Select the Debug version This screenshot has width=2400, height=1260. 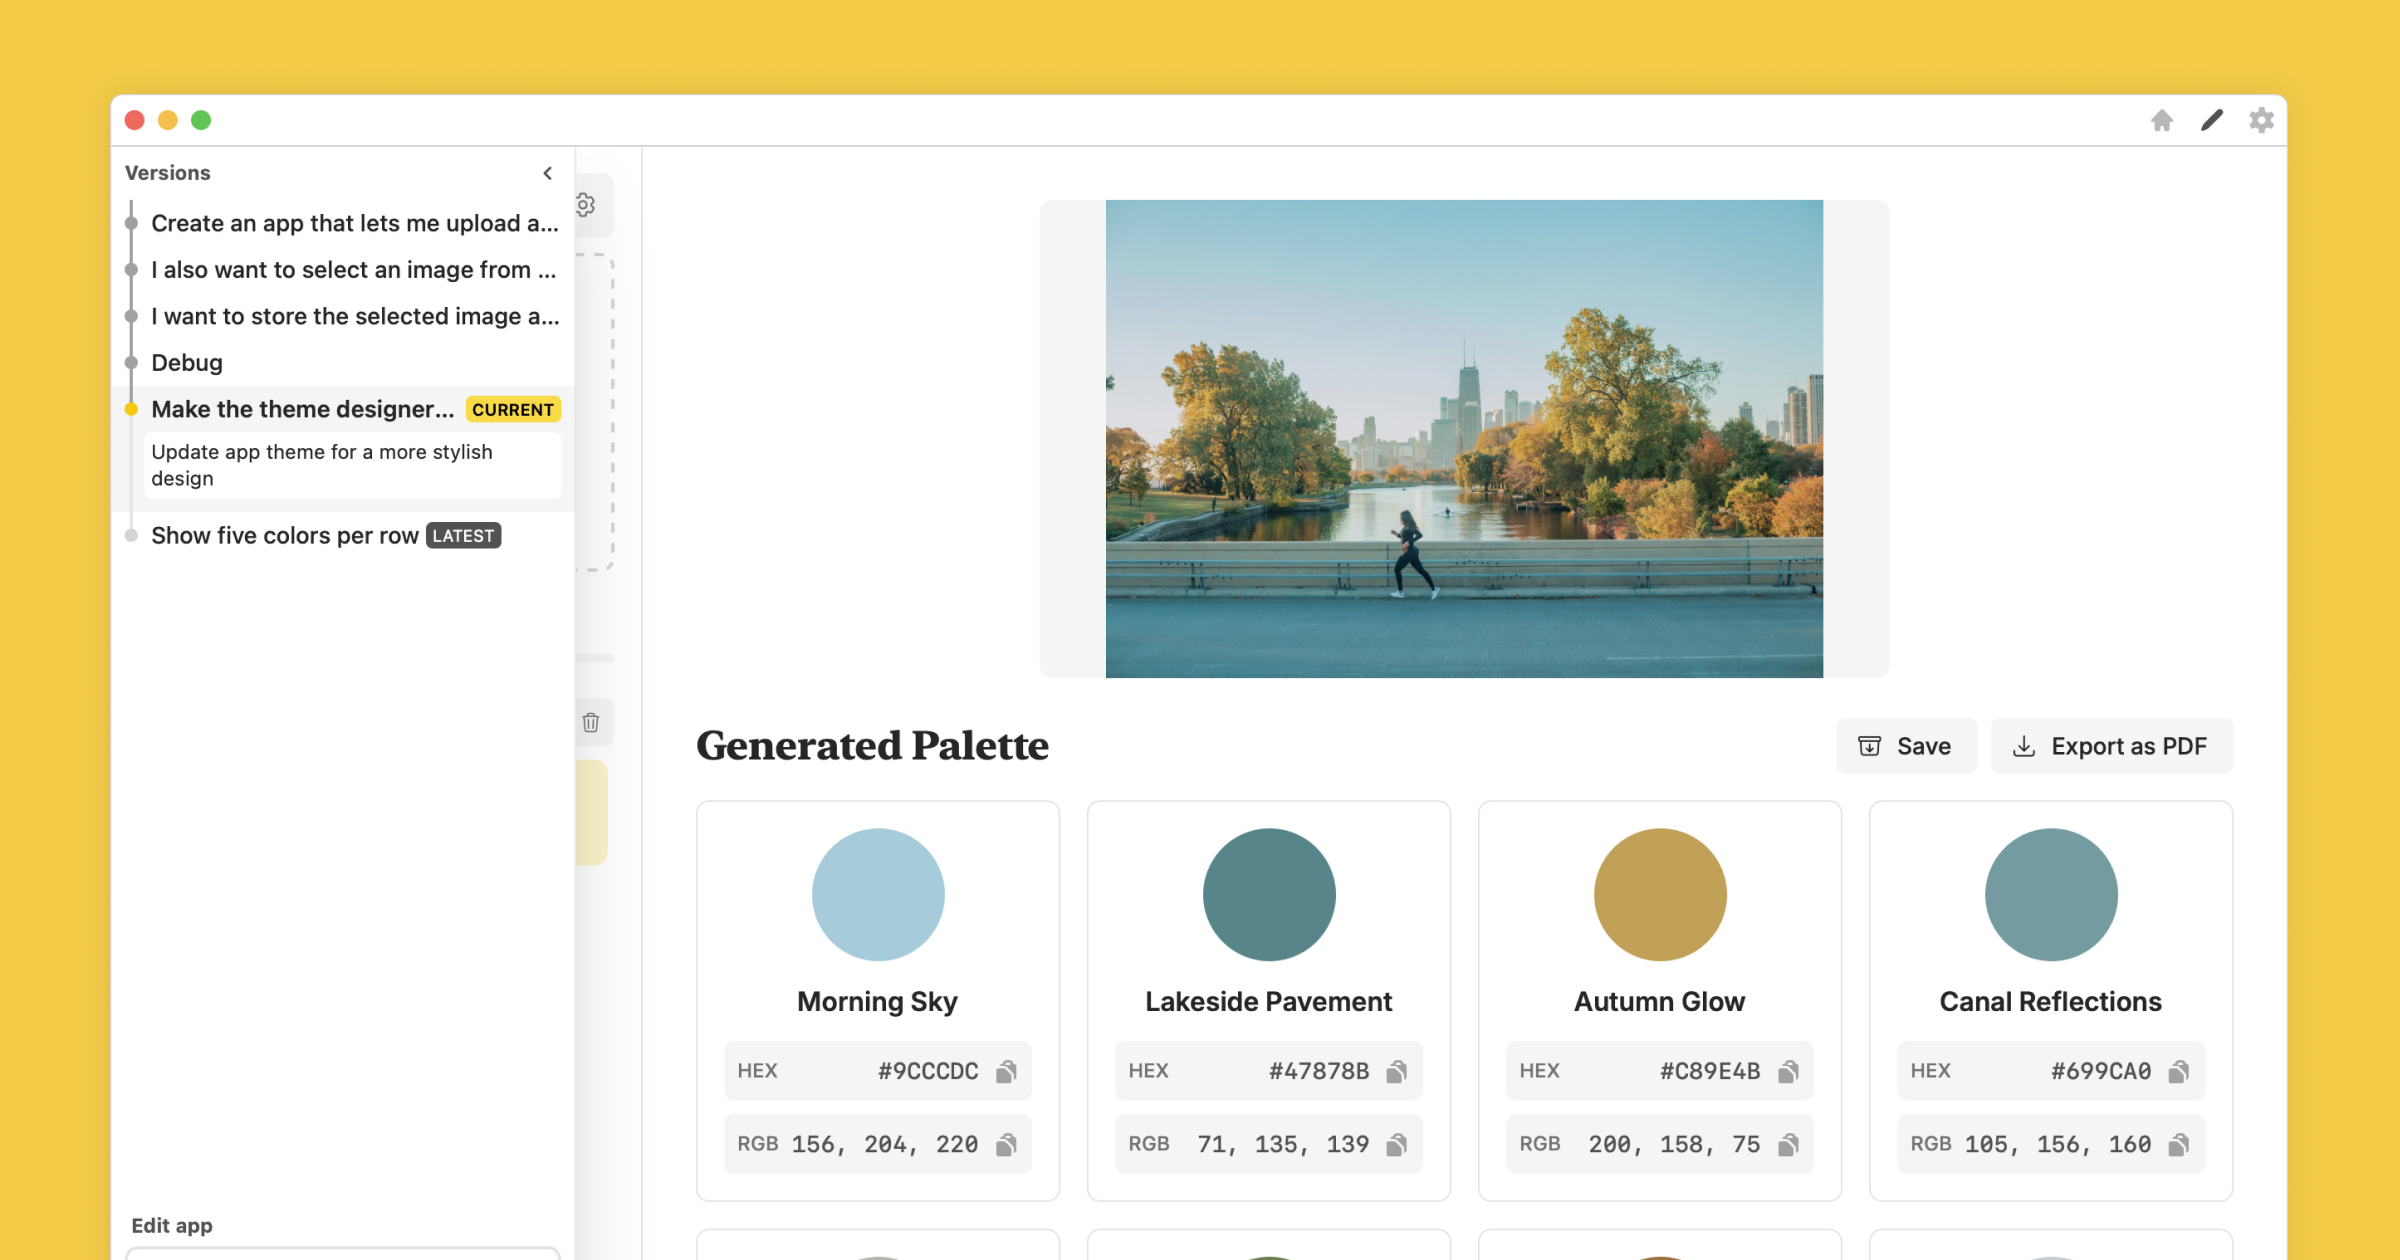tap(187, 363)
